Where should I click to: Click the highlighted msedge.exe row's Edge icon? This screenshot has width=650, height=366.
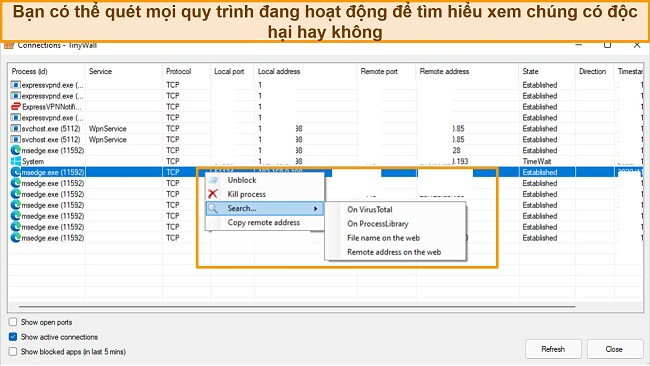click(x=16, y=172)
